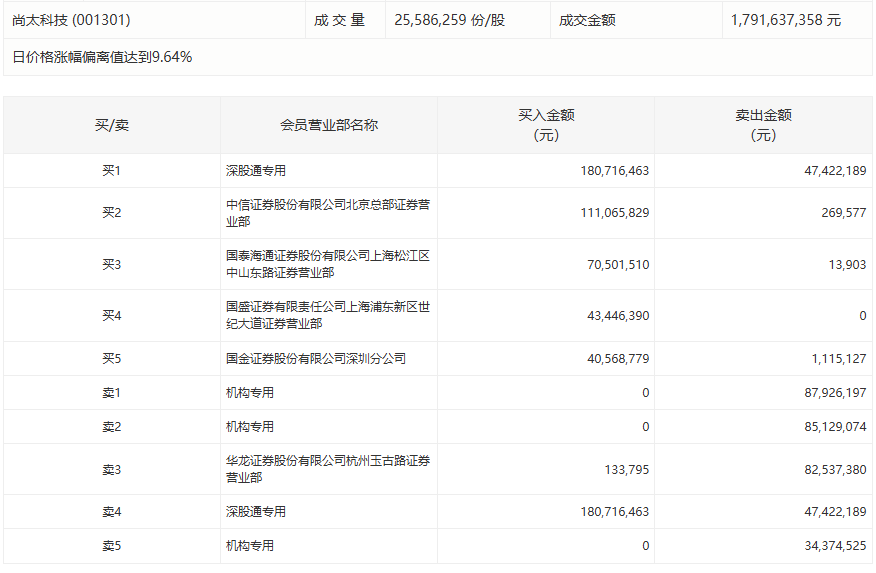876x573 pixels.
Task: Select the 买4 row label
Action: coord(112,316)
